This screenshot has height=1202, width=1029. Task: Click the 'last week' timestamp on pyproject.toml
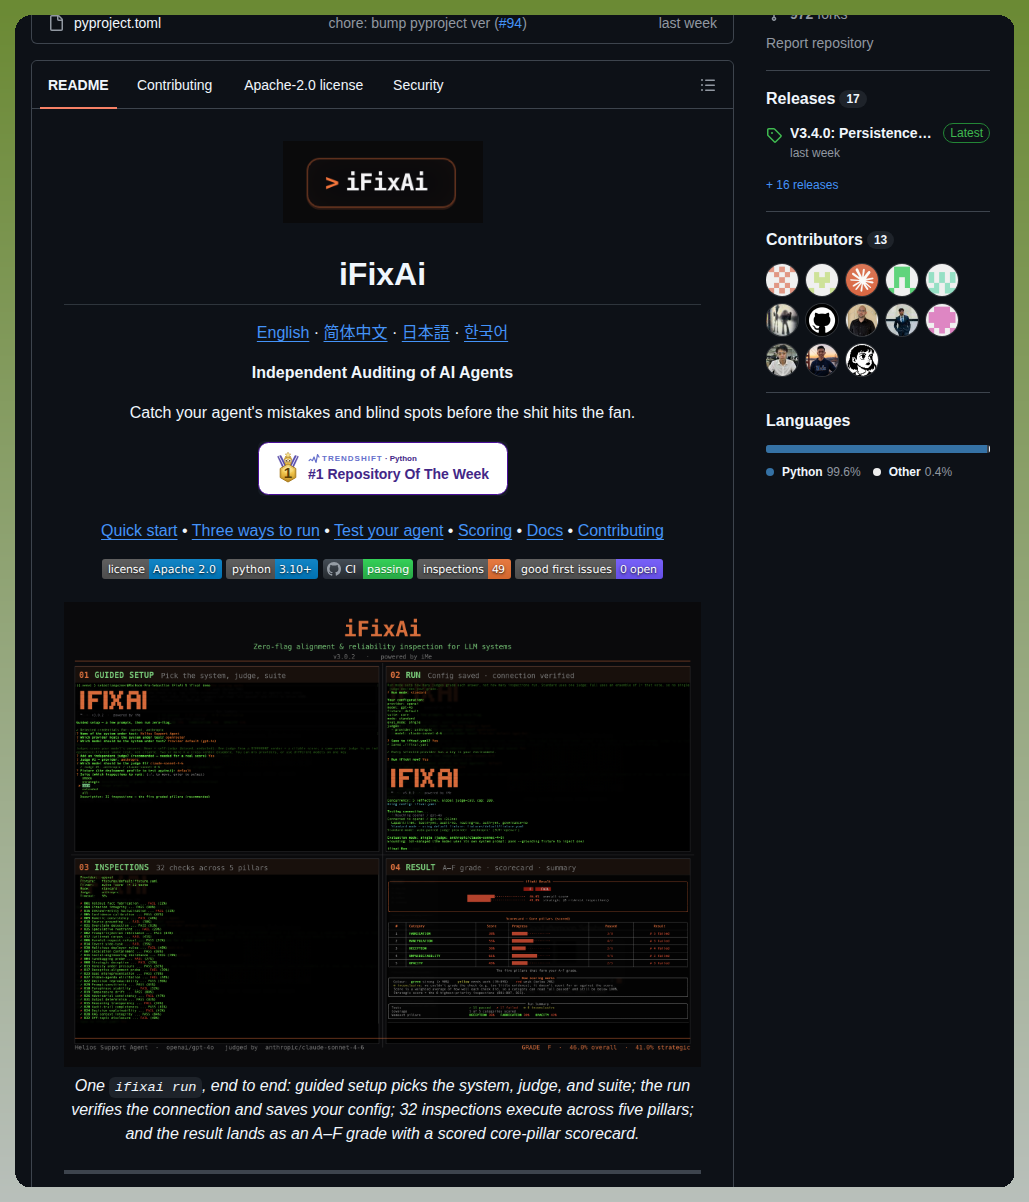(x=688, y=23)
